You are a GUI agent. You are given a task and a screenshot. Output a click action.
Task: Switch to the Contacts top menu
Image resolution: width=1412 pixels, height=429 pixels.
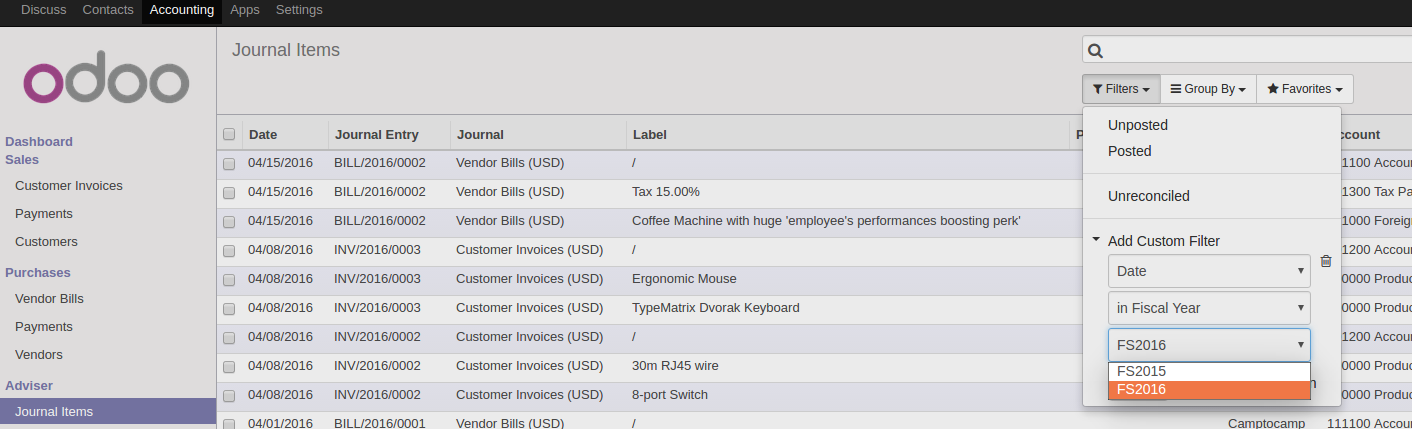(x=108, y=10)
